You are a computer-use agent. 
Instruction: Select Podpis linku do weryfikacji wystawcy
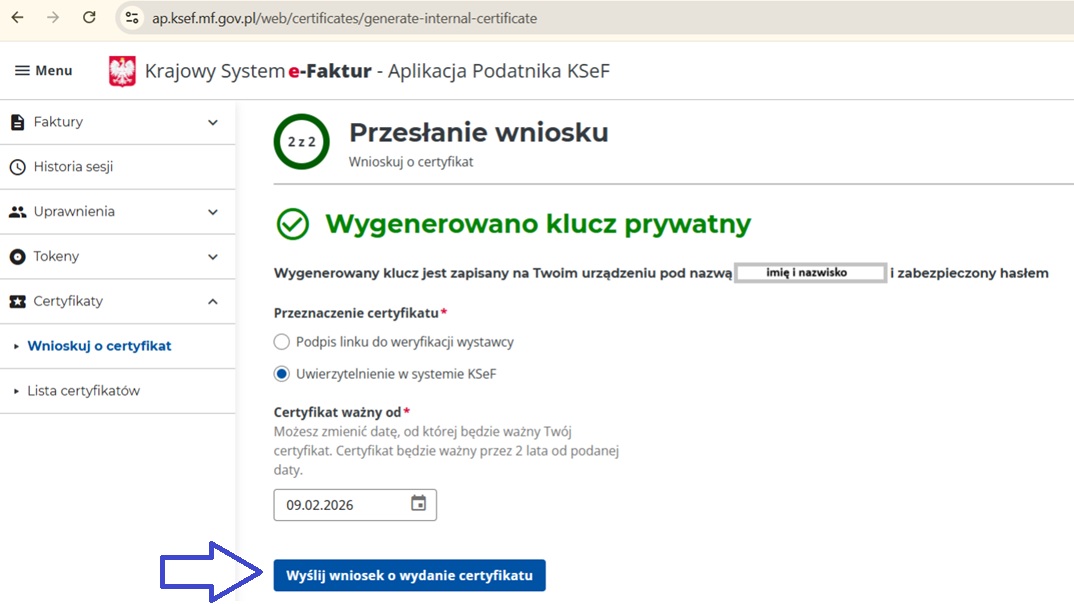[x=282, y=342]
